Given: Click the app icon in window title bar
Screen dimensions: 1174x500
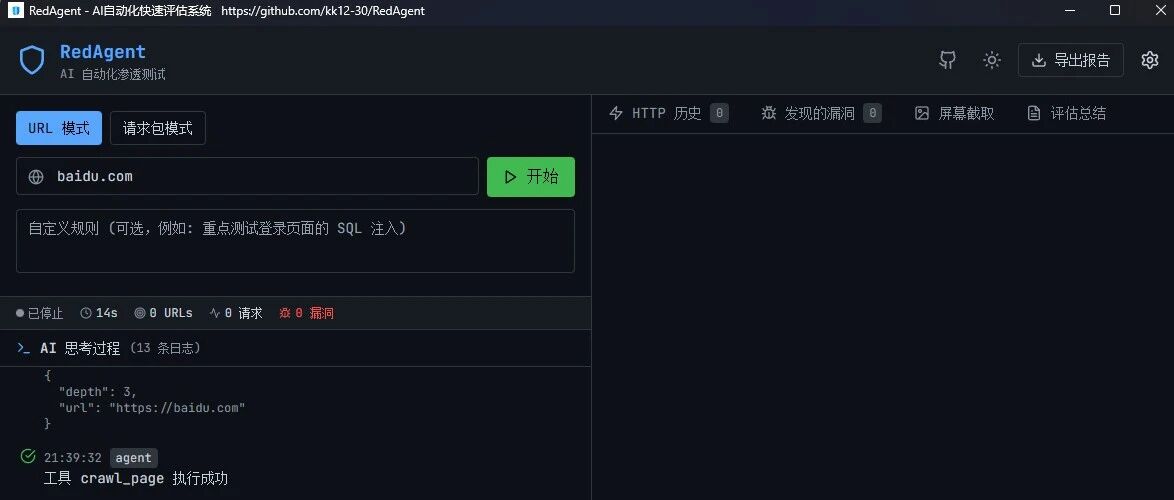Looking at the screenshot, I should pos(14,10).
